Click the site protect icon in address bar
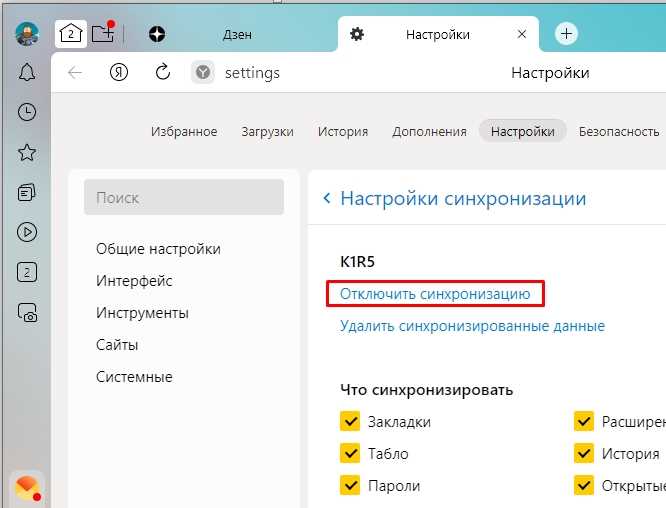Image resolution: width=666 pixels, height=508 pixels. pyautogui.click(x=203, y=73)
